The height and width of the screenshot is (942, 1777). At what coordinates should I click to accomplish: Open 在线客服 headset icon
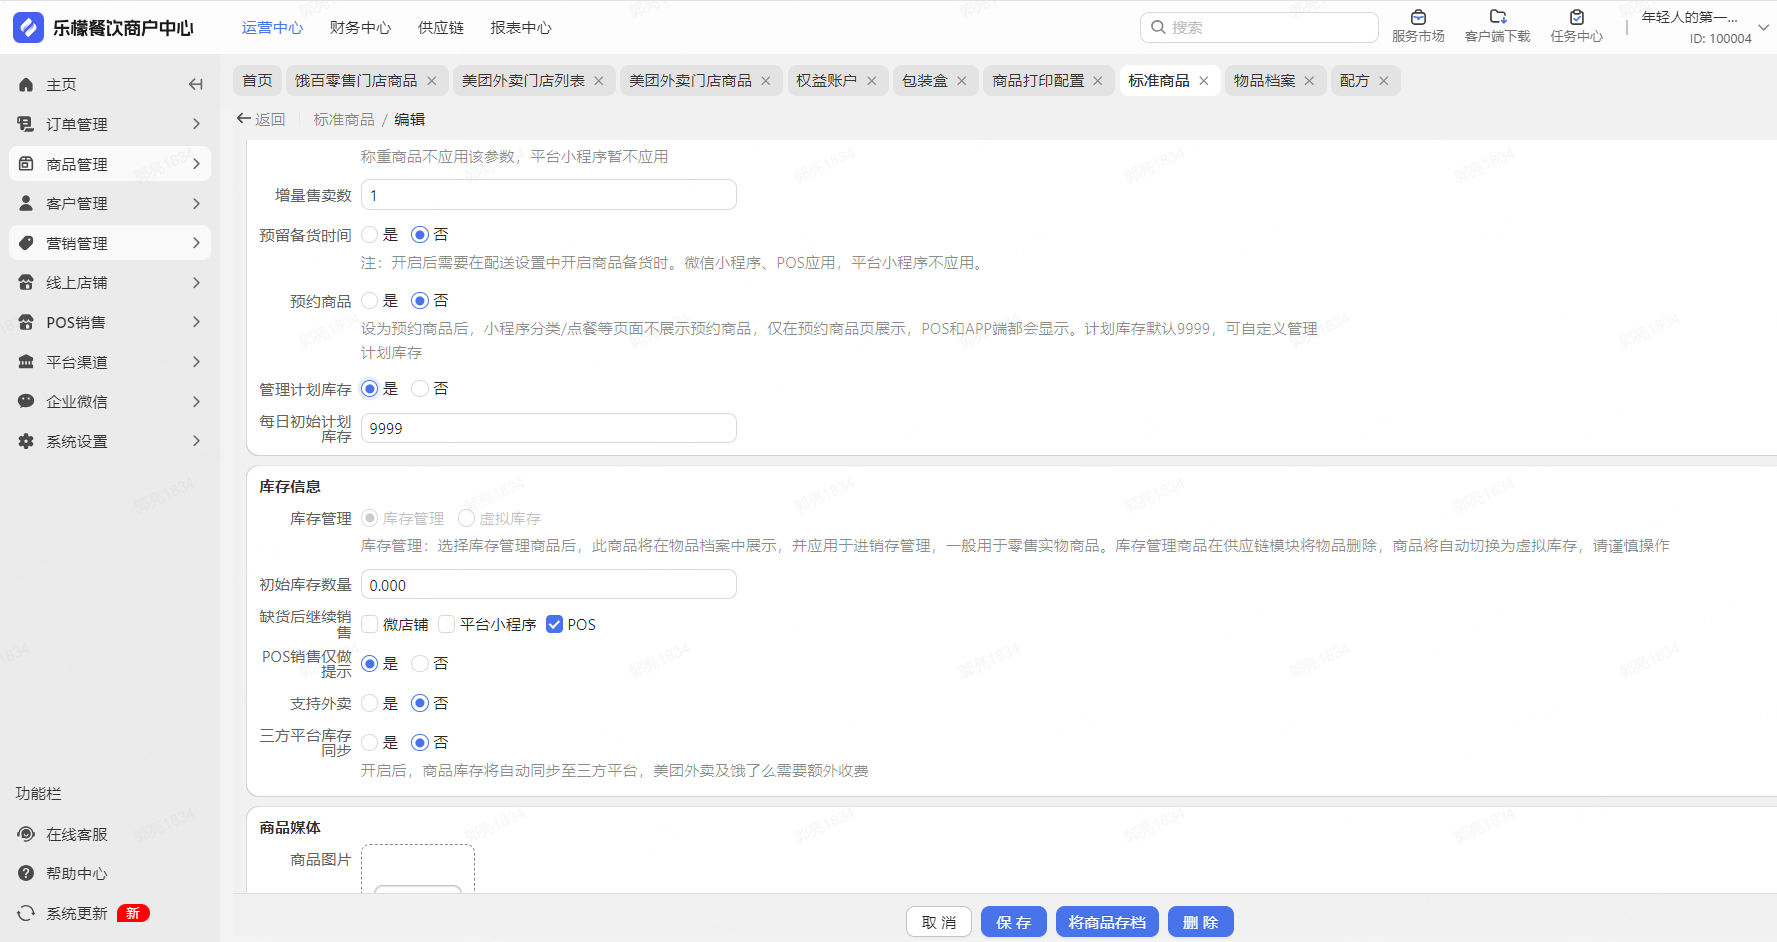26,834
